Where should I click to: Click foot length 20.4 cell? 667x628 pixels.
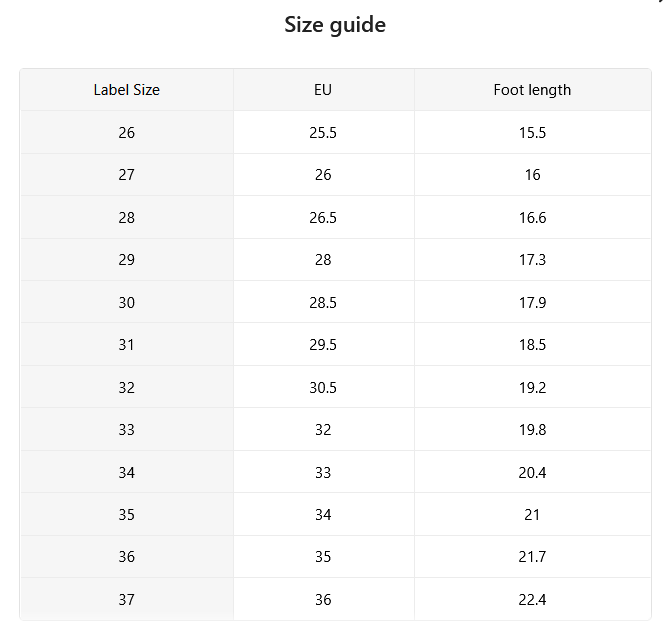[533, 472]
